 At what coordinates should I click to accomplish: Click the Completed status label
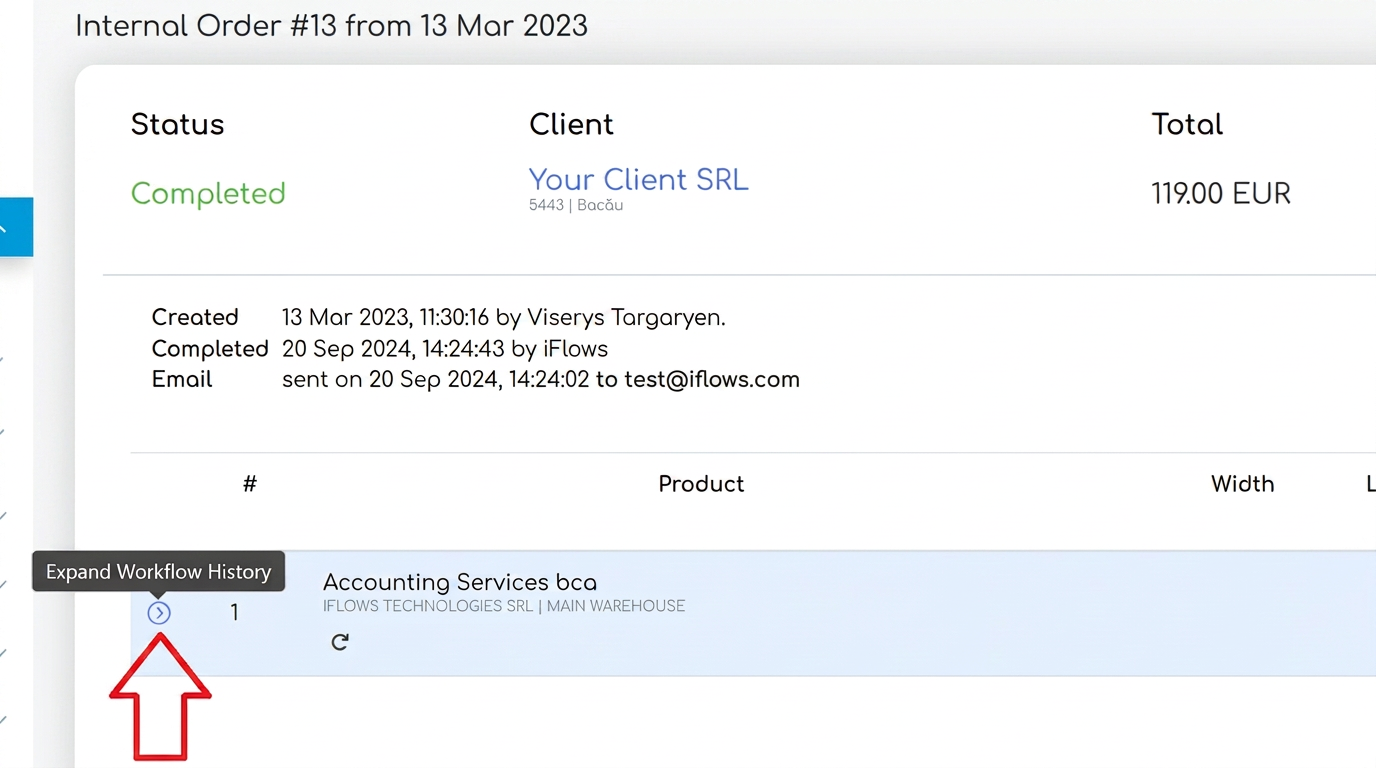[x=208, y=193]
